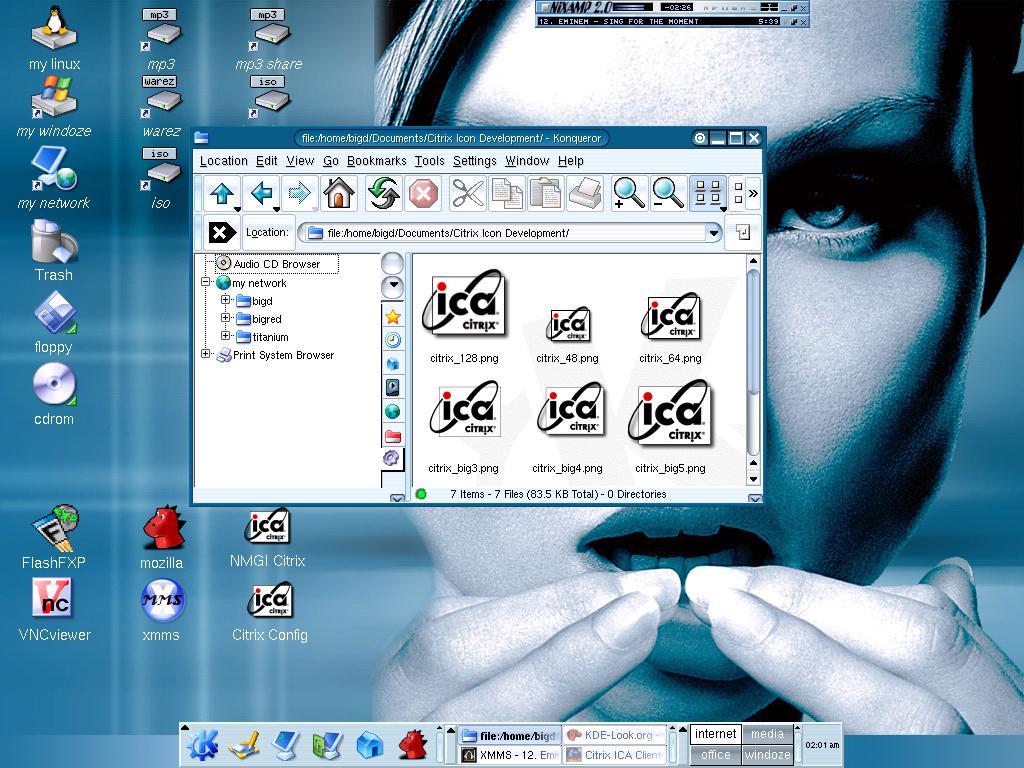Expand the bigd tree folder
The height and width of the screenshot is (768, 1024).
pos(225,300)
